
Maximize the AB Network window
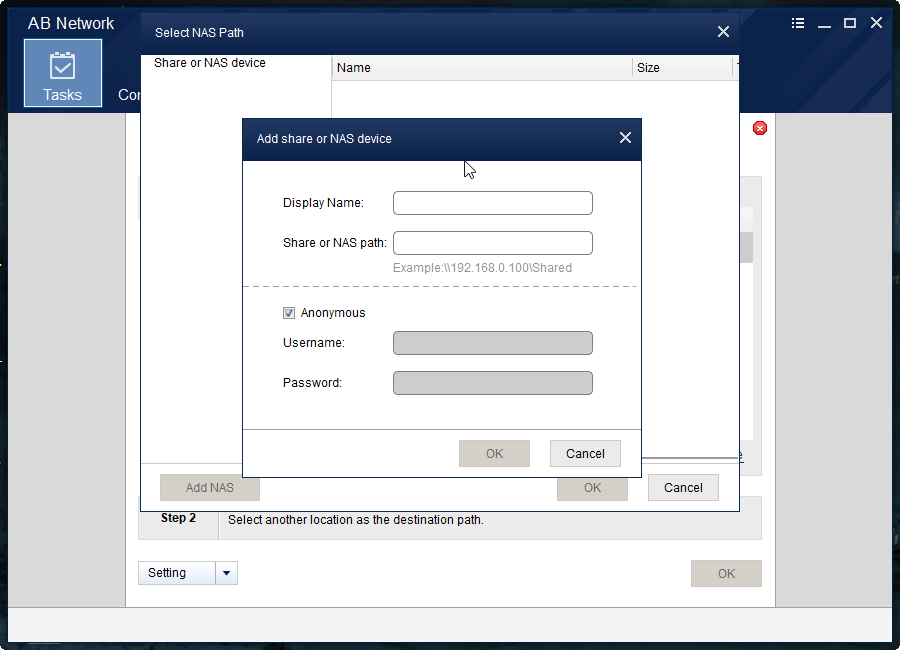click(850, 23)
